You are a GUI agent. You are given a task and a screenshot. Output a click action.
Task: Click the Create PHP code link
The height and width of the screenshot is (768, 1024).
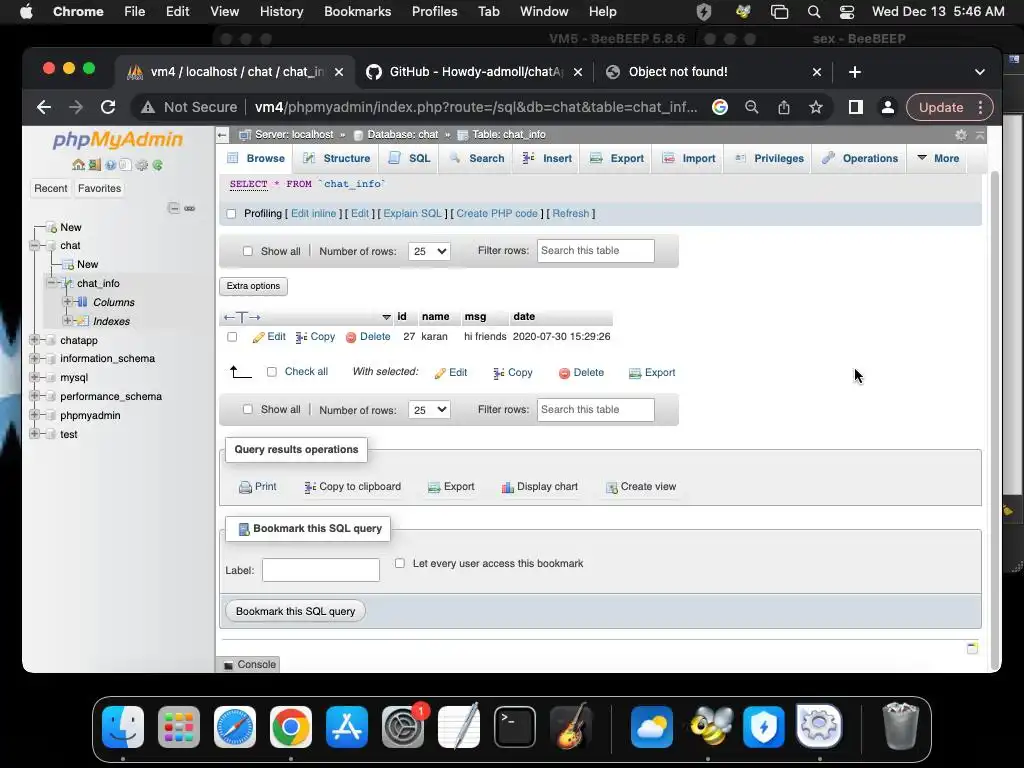(497, 214)
